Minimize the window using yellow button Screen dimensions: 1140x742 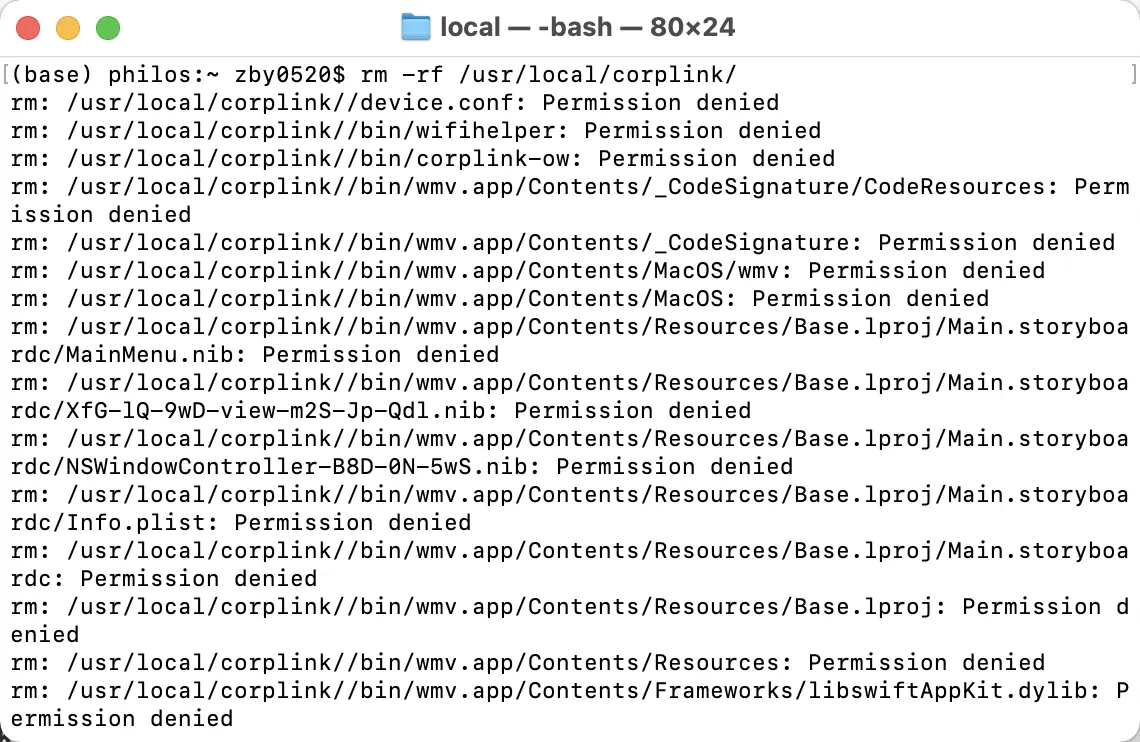click(68, 28)
